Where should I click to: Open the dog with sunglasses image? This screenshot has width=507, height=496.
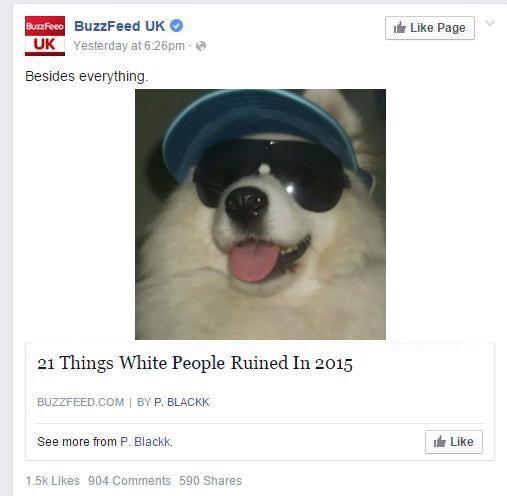[260, 214]
